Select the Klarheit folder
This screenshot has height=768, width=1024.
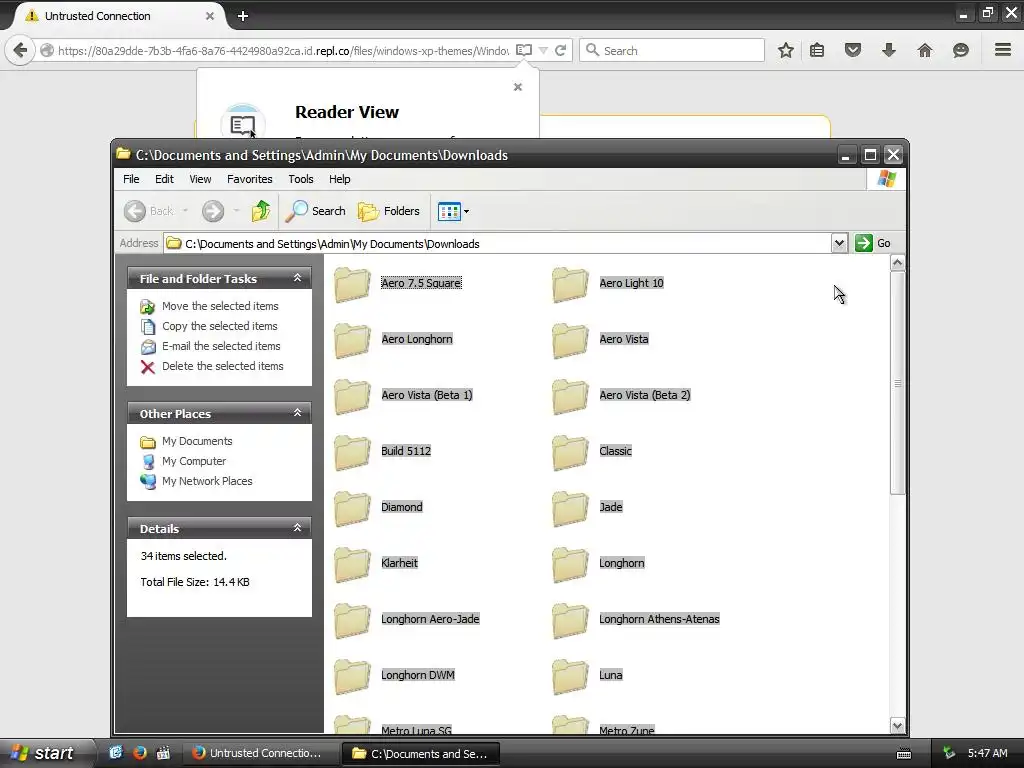[x=376, y=564]
